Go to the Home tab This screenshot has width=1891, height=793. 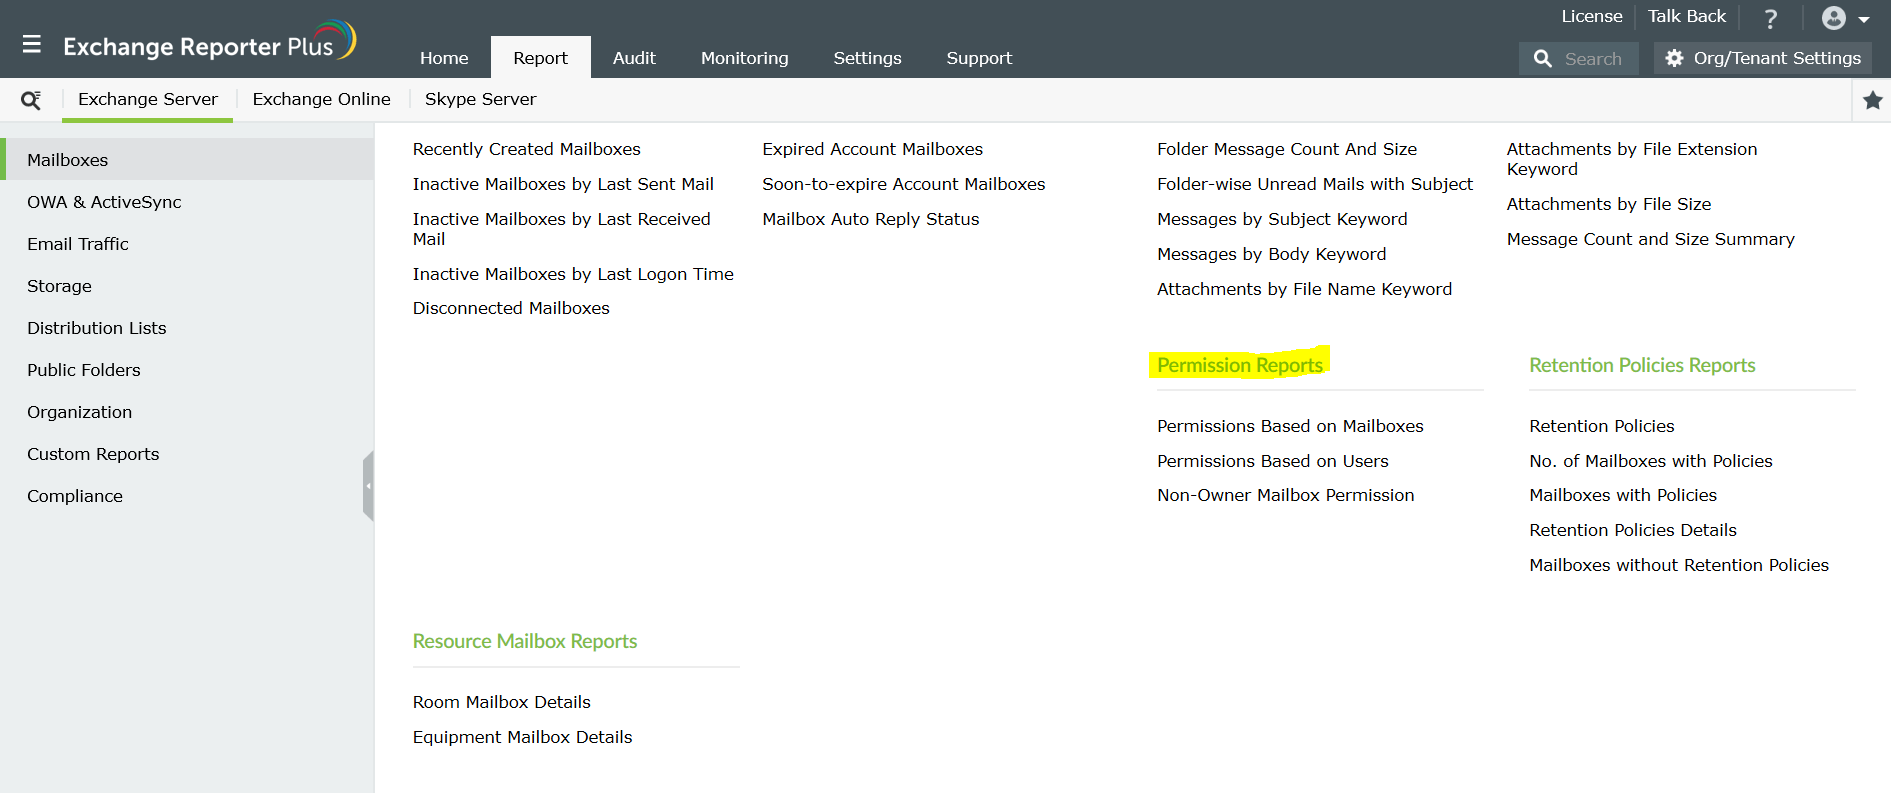pyautogui.click(x=444, y=58)
